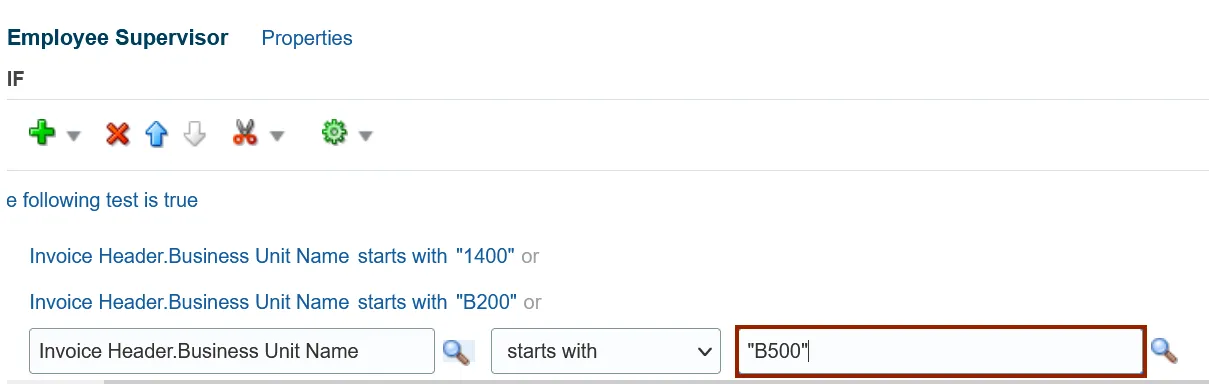Switch to the Properties tab
The width and height of the screenshot is (1209, 384).
(x=307, y=38)
